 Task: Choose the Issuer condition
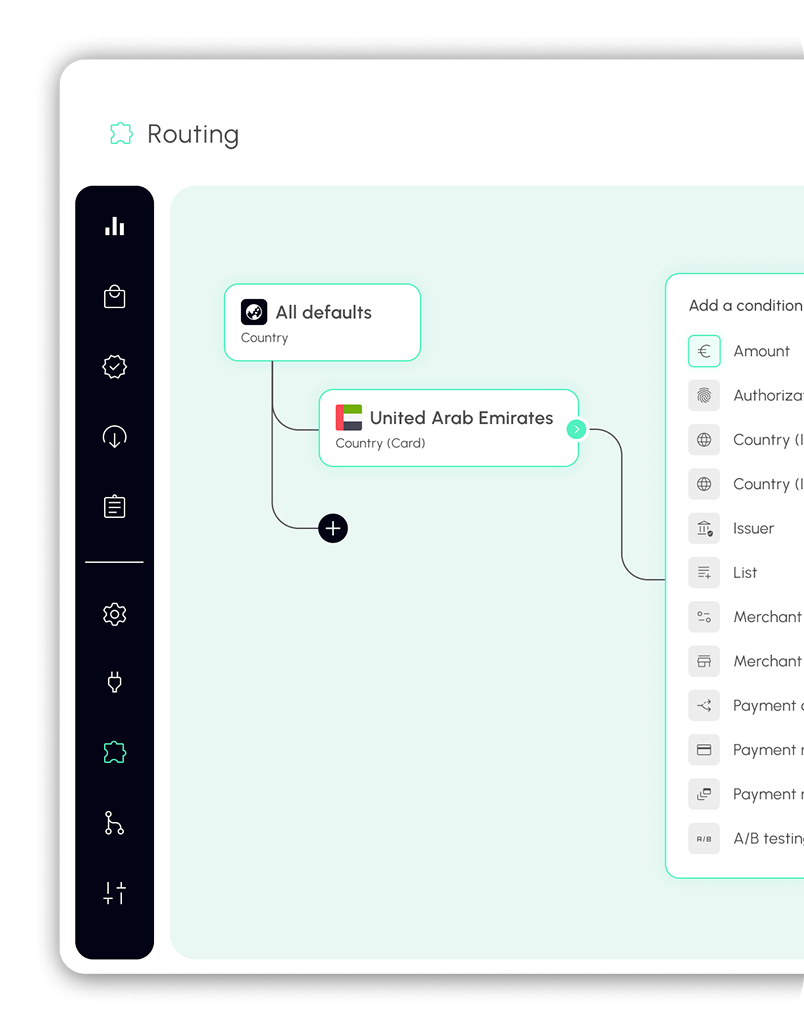pos(753,528)
